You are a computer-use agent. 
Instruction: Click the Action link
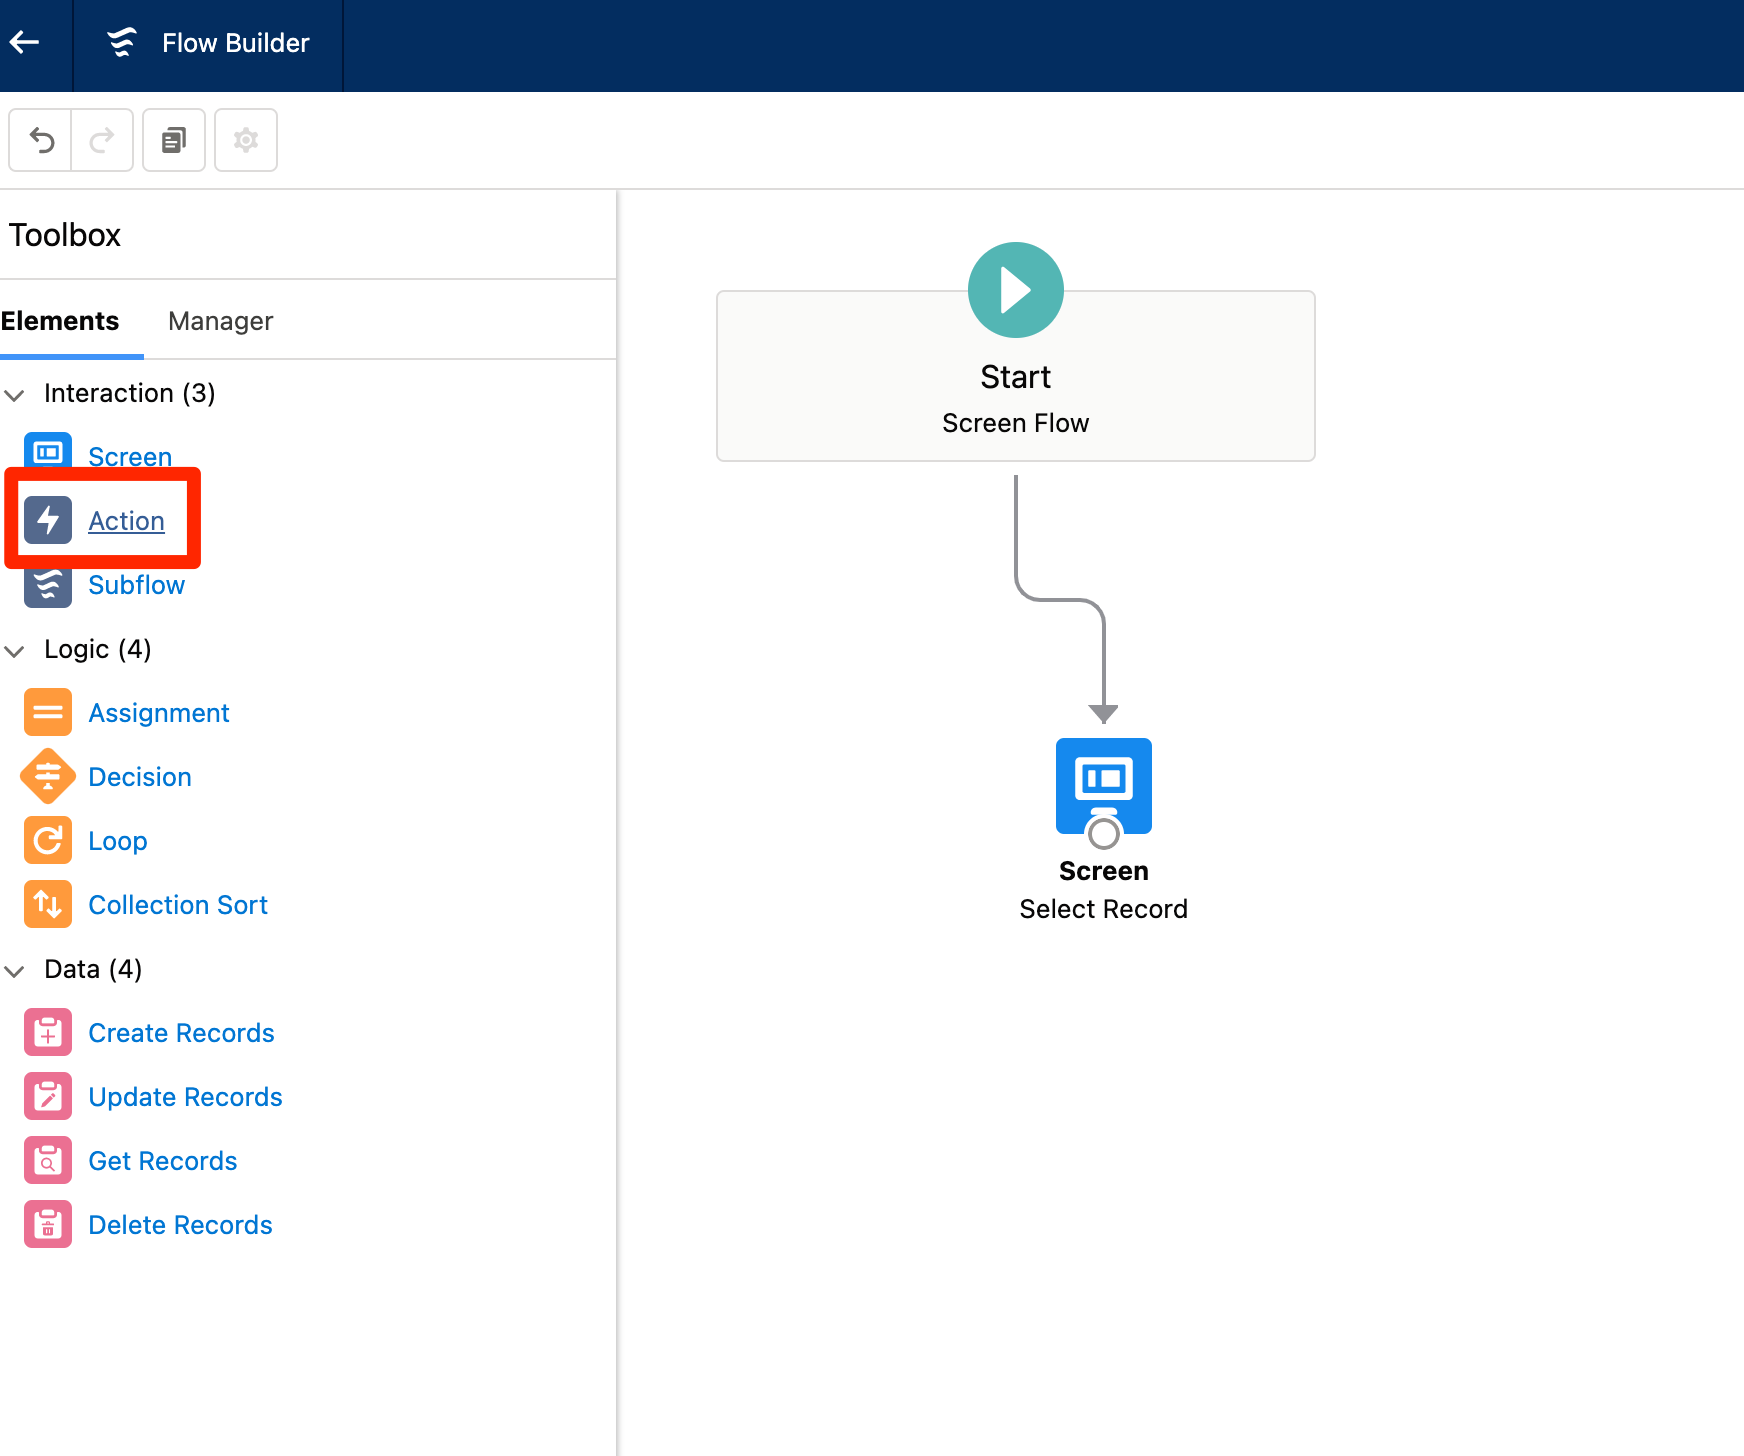click(126, 521)
